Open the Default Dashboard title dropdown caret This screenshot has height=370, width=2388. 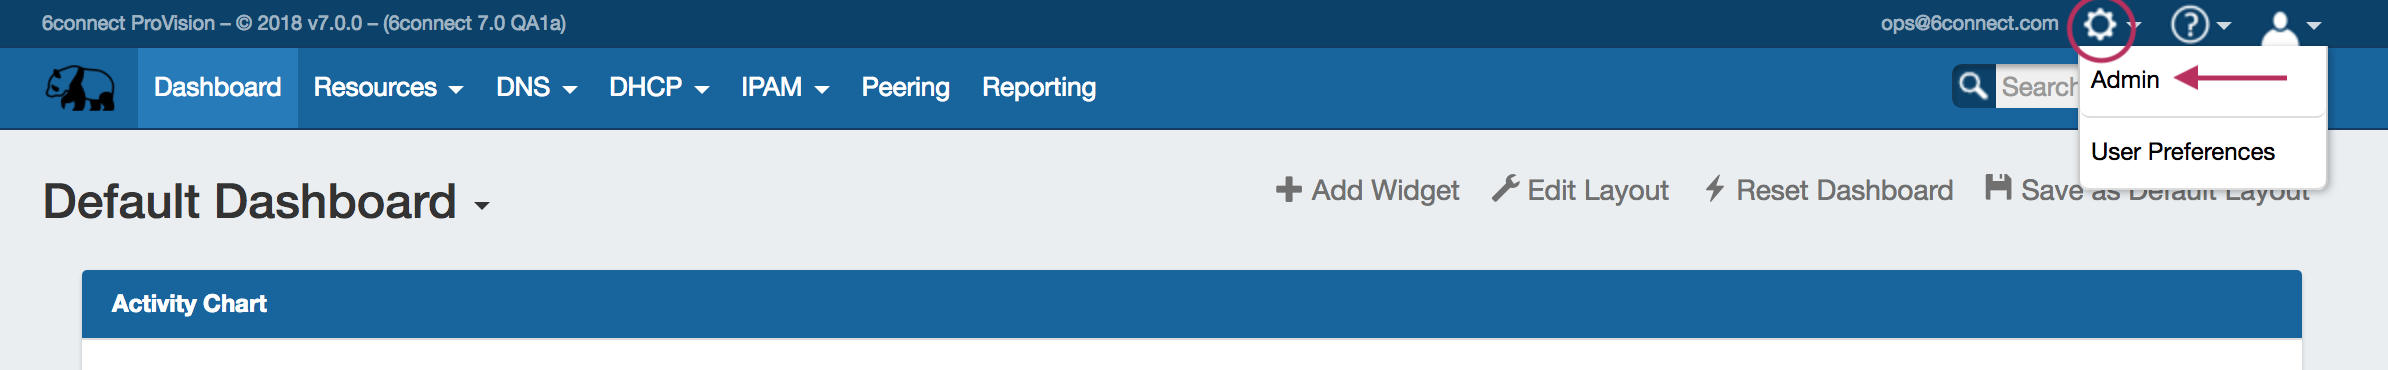click(x=482, y=206)
